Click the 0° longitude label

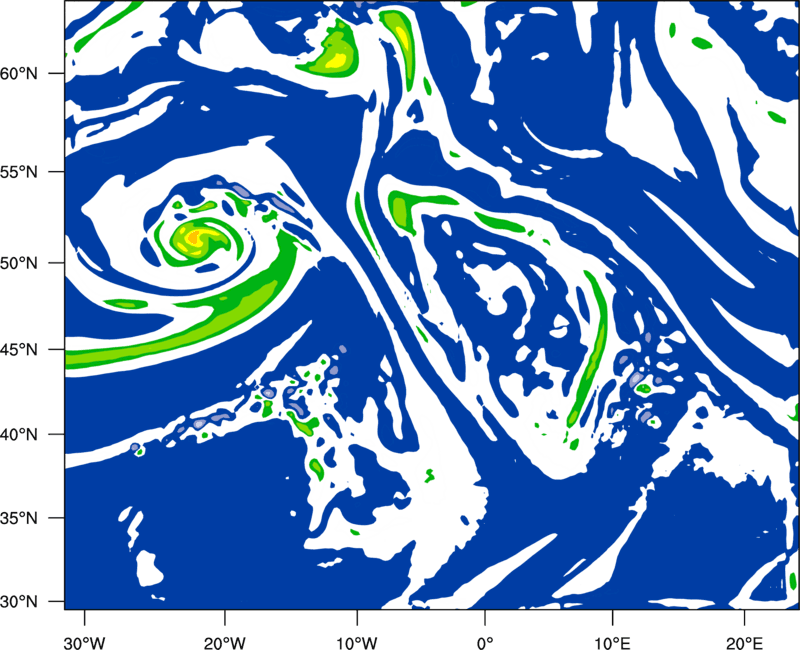[485, 643]
